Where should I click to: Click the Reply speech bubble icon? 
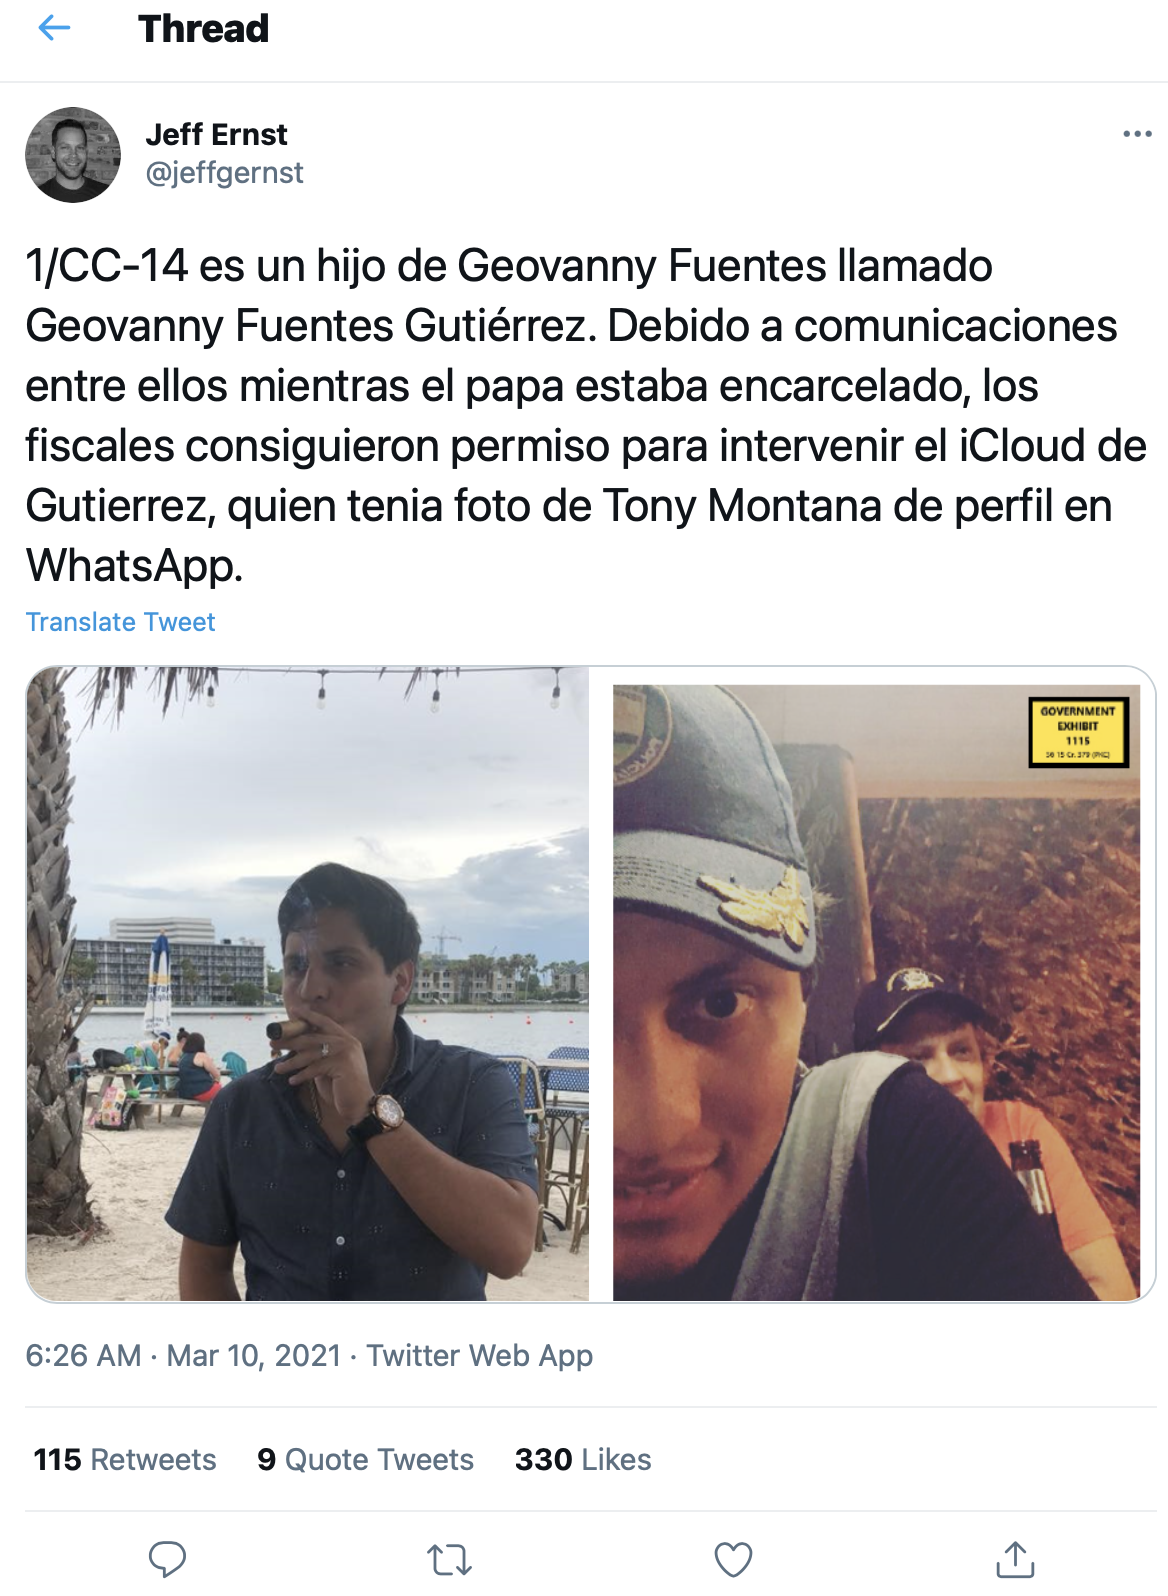[x=167, y=1559]
